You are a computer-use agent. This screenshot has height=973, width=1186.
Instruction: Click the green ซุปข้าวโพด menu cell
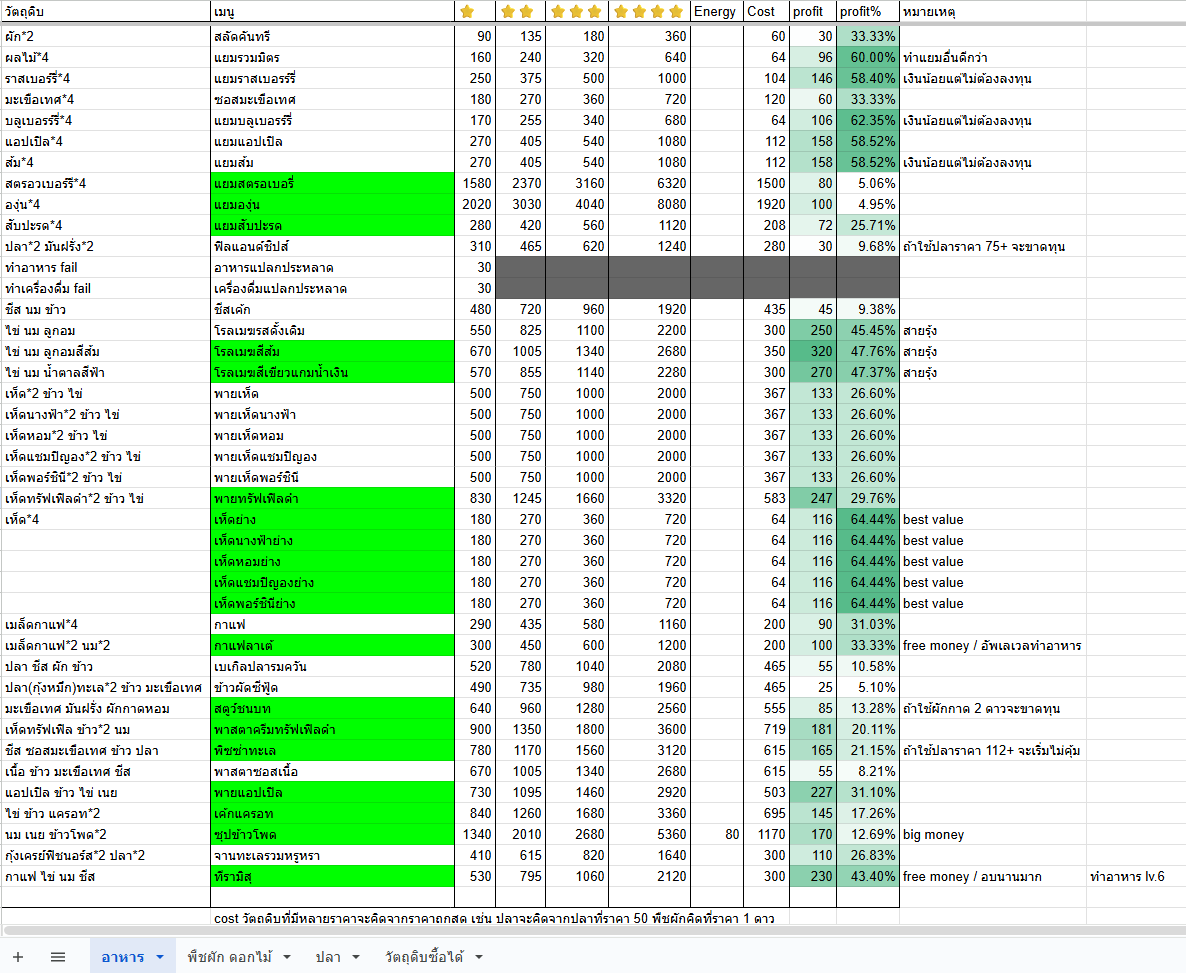coord(333,835)
